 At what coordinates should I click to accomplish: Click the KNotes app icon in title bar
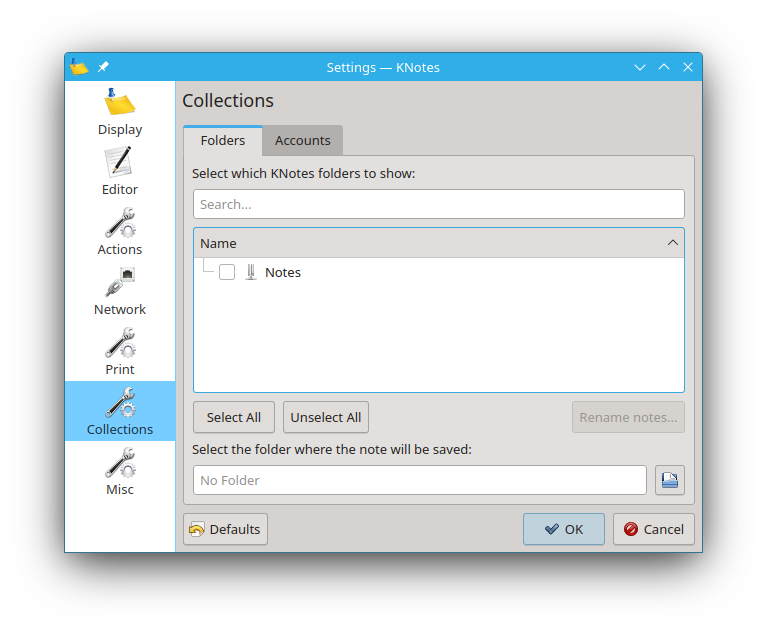[x=79, y=67]
